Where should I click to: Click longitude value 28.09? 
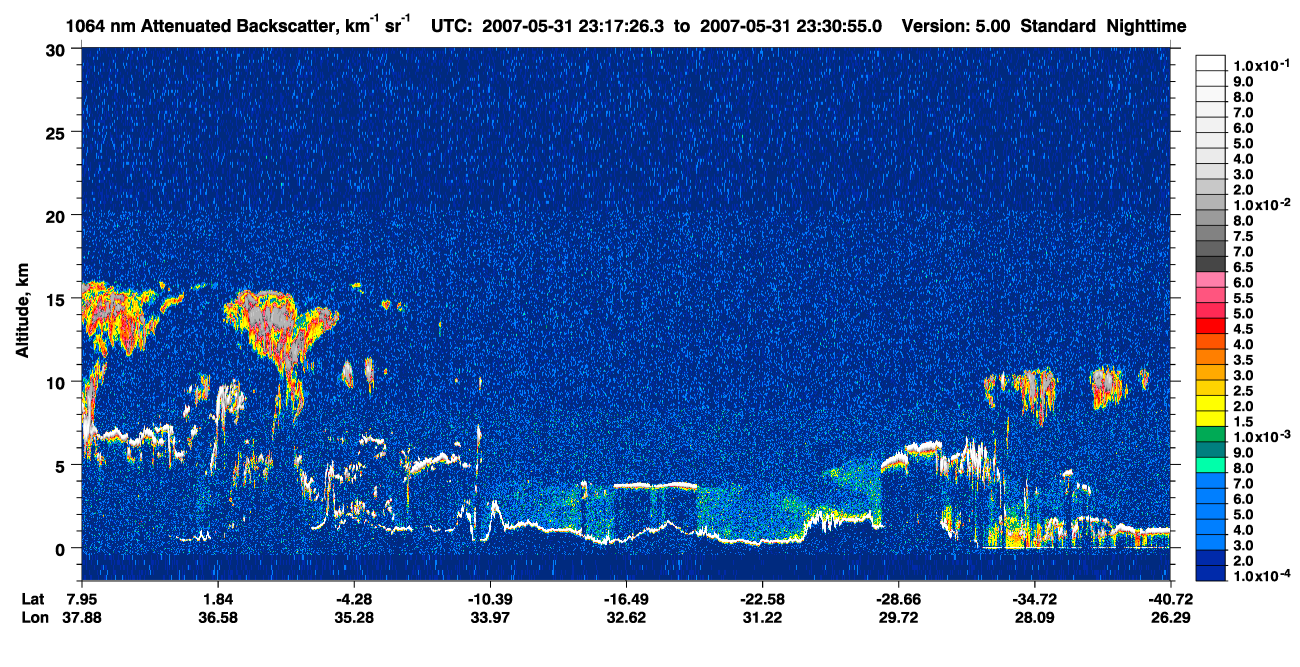[1034, 617]
